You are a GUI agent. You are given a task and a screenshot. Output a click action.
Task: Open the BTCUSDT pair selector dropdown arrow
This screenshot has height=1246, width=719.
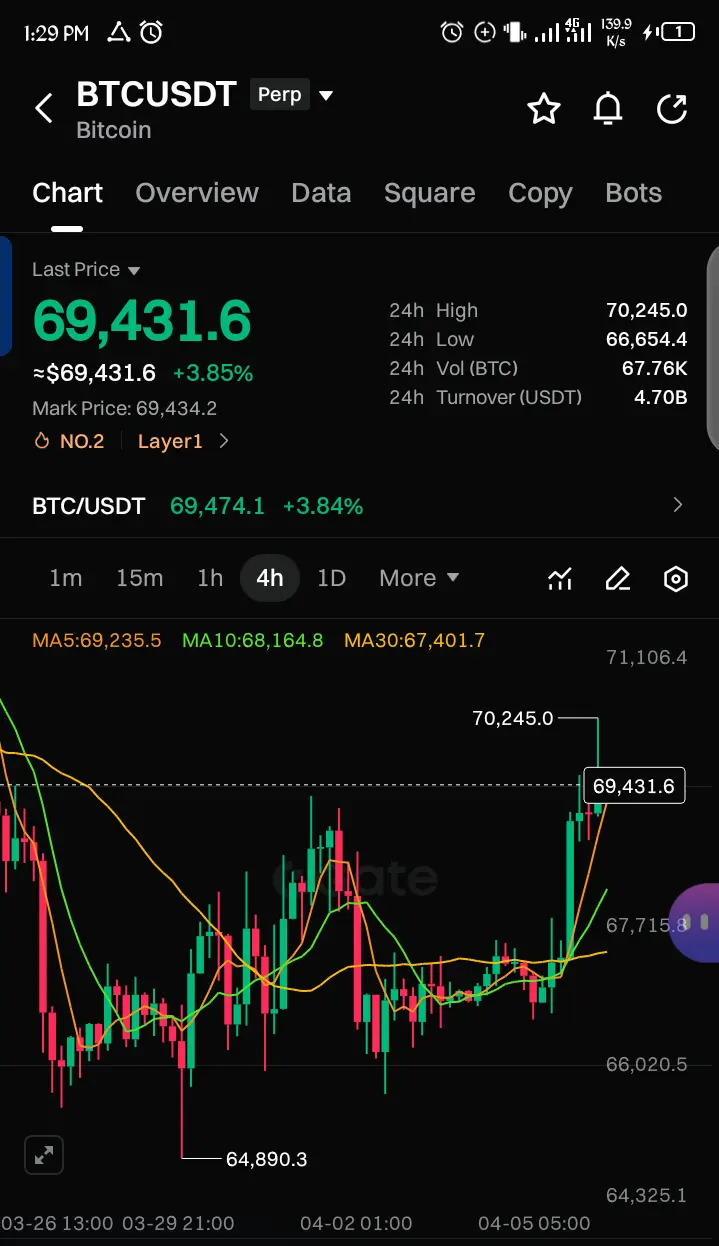pyautogui.click(x=325, y=96)
